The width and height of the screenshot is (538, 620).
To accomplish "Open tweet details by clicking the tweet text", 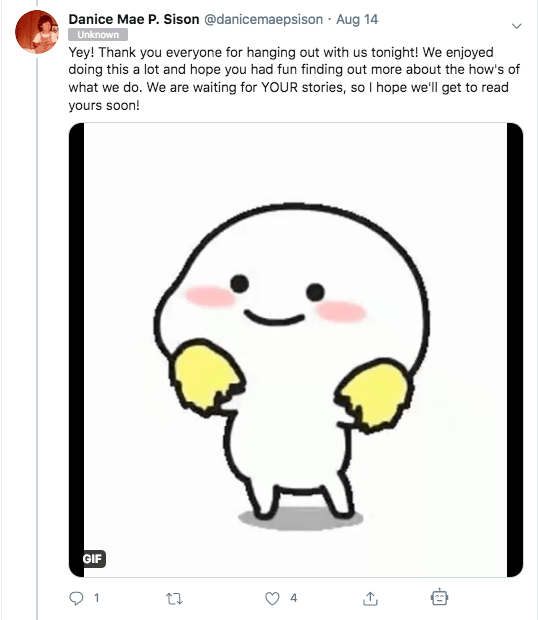I will 294,79.
